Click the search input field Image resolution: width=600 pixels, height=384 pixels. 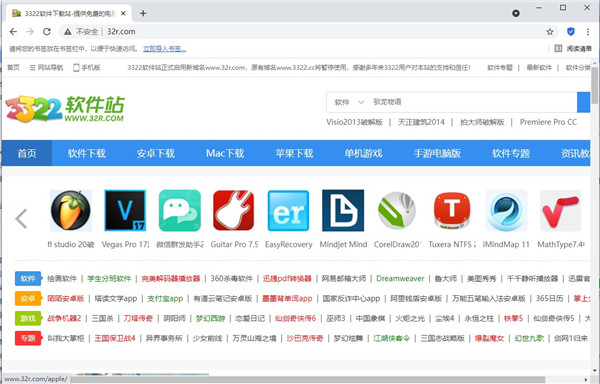point(473,102)
